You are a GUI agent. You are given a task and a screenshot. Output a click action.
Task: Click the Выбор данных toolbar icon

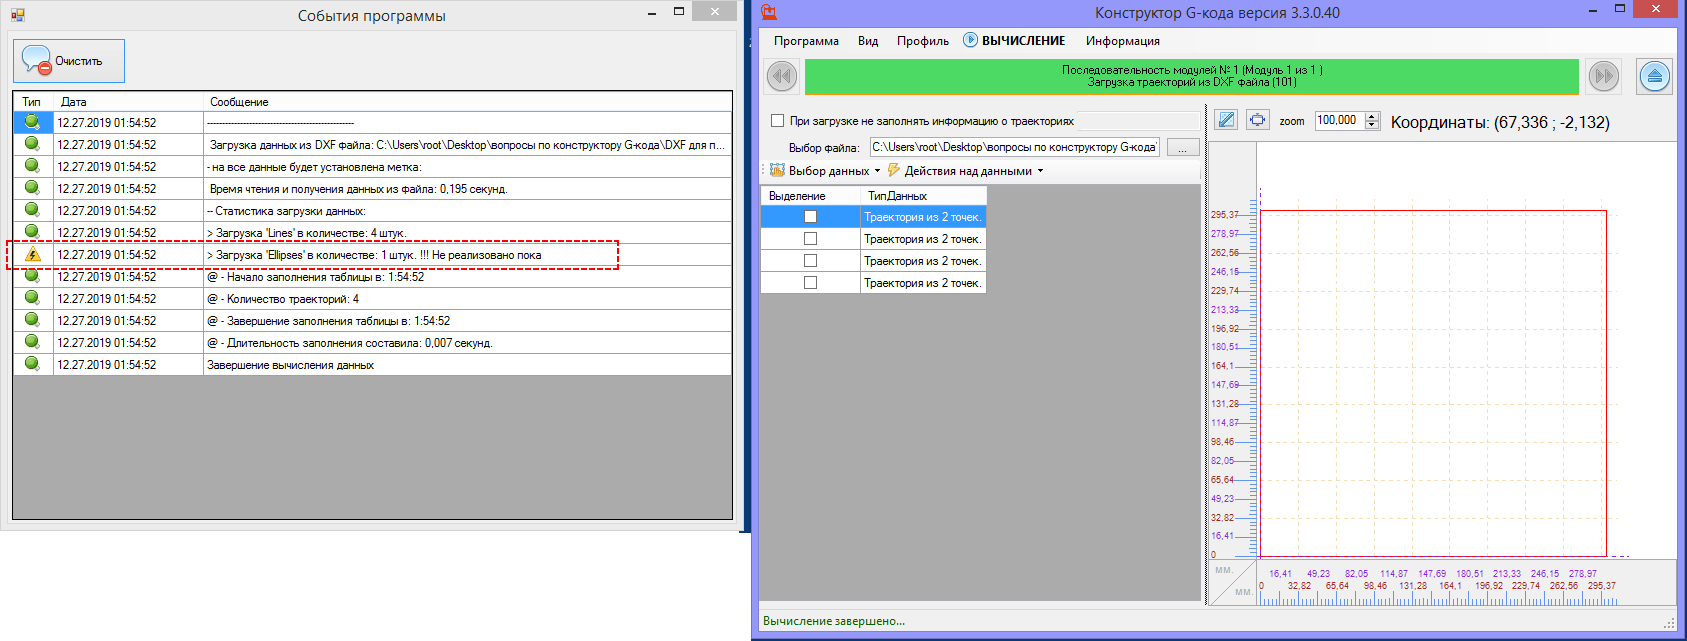pos(777,171)
